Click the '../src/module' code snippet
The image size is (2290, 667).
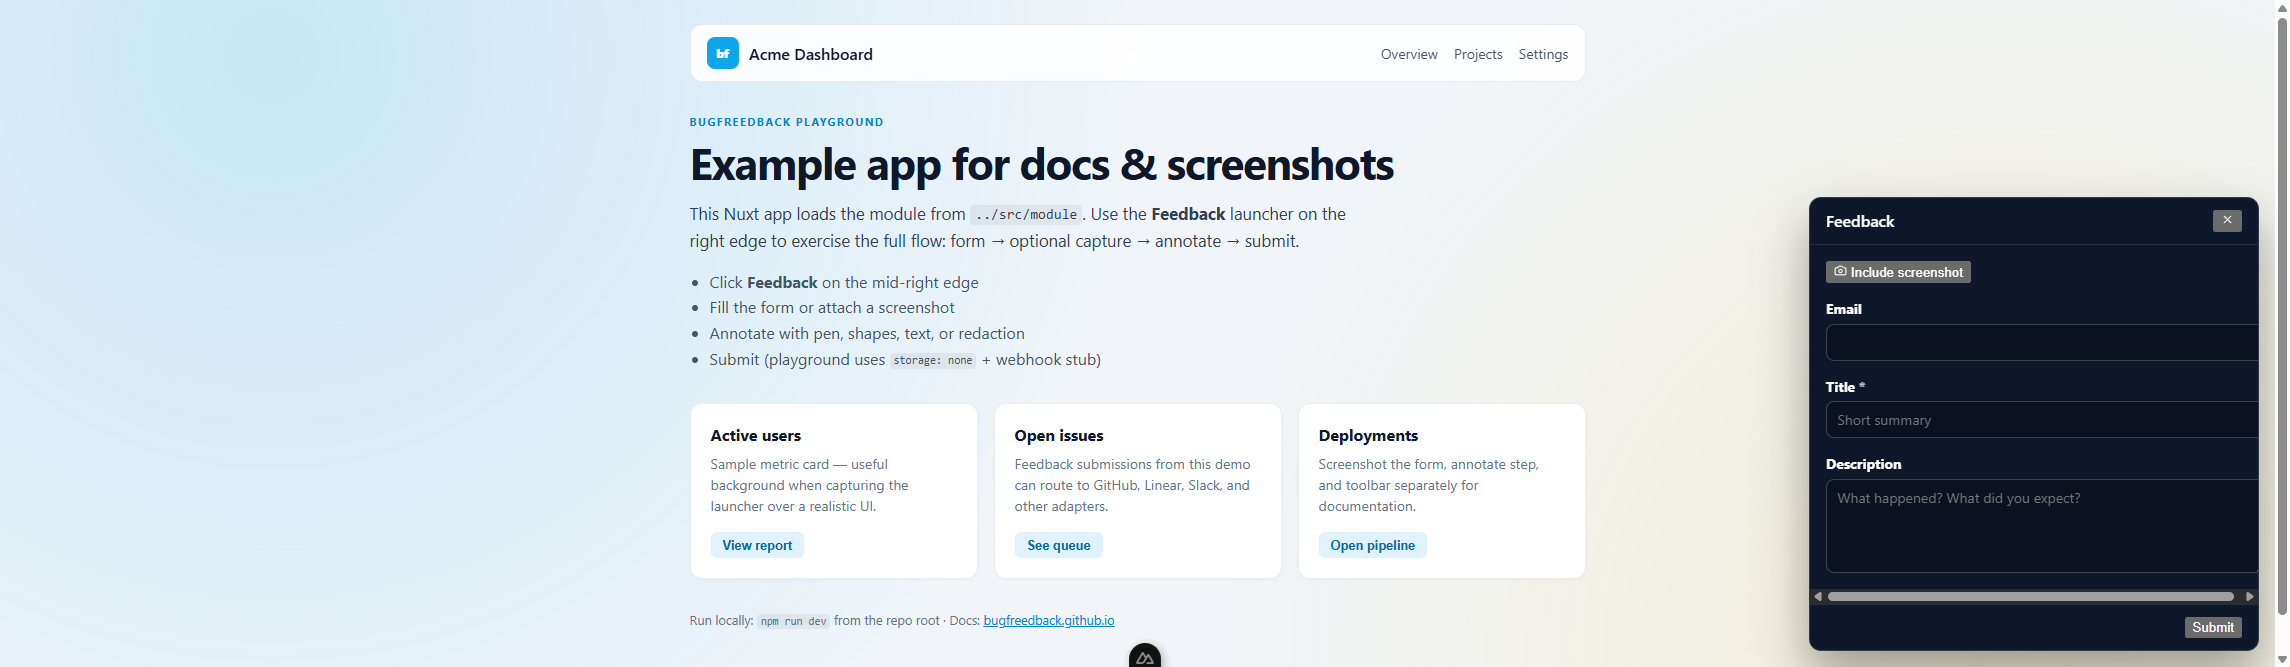[x=1026, y=215]
